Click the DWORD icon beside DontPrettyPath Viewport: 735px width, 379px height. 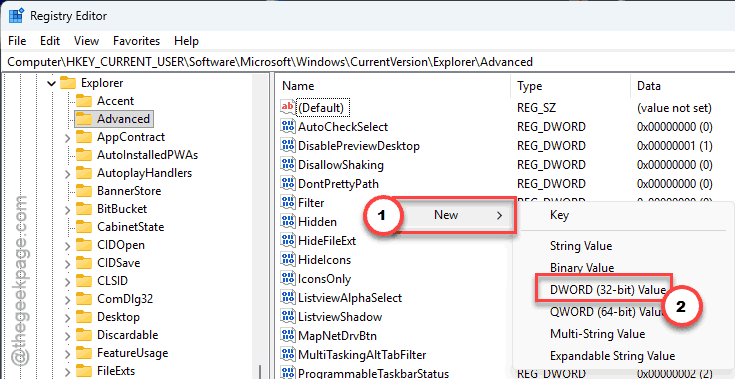[287, 184]
